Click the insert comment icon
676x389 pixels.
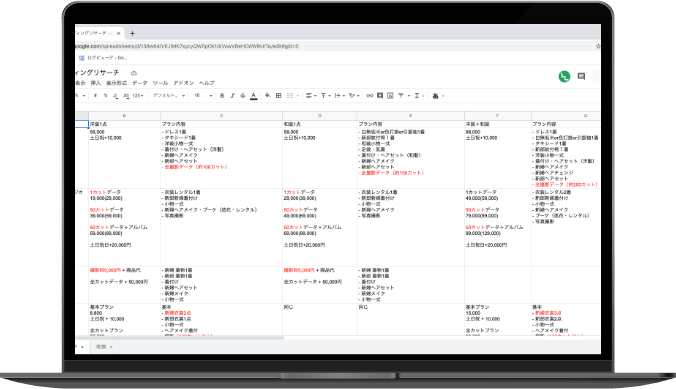point(380,96)
